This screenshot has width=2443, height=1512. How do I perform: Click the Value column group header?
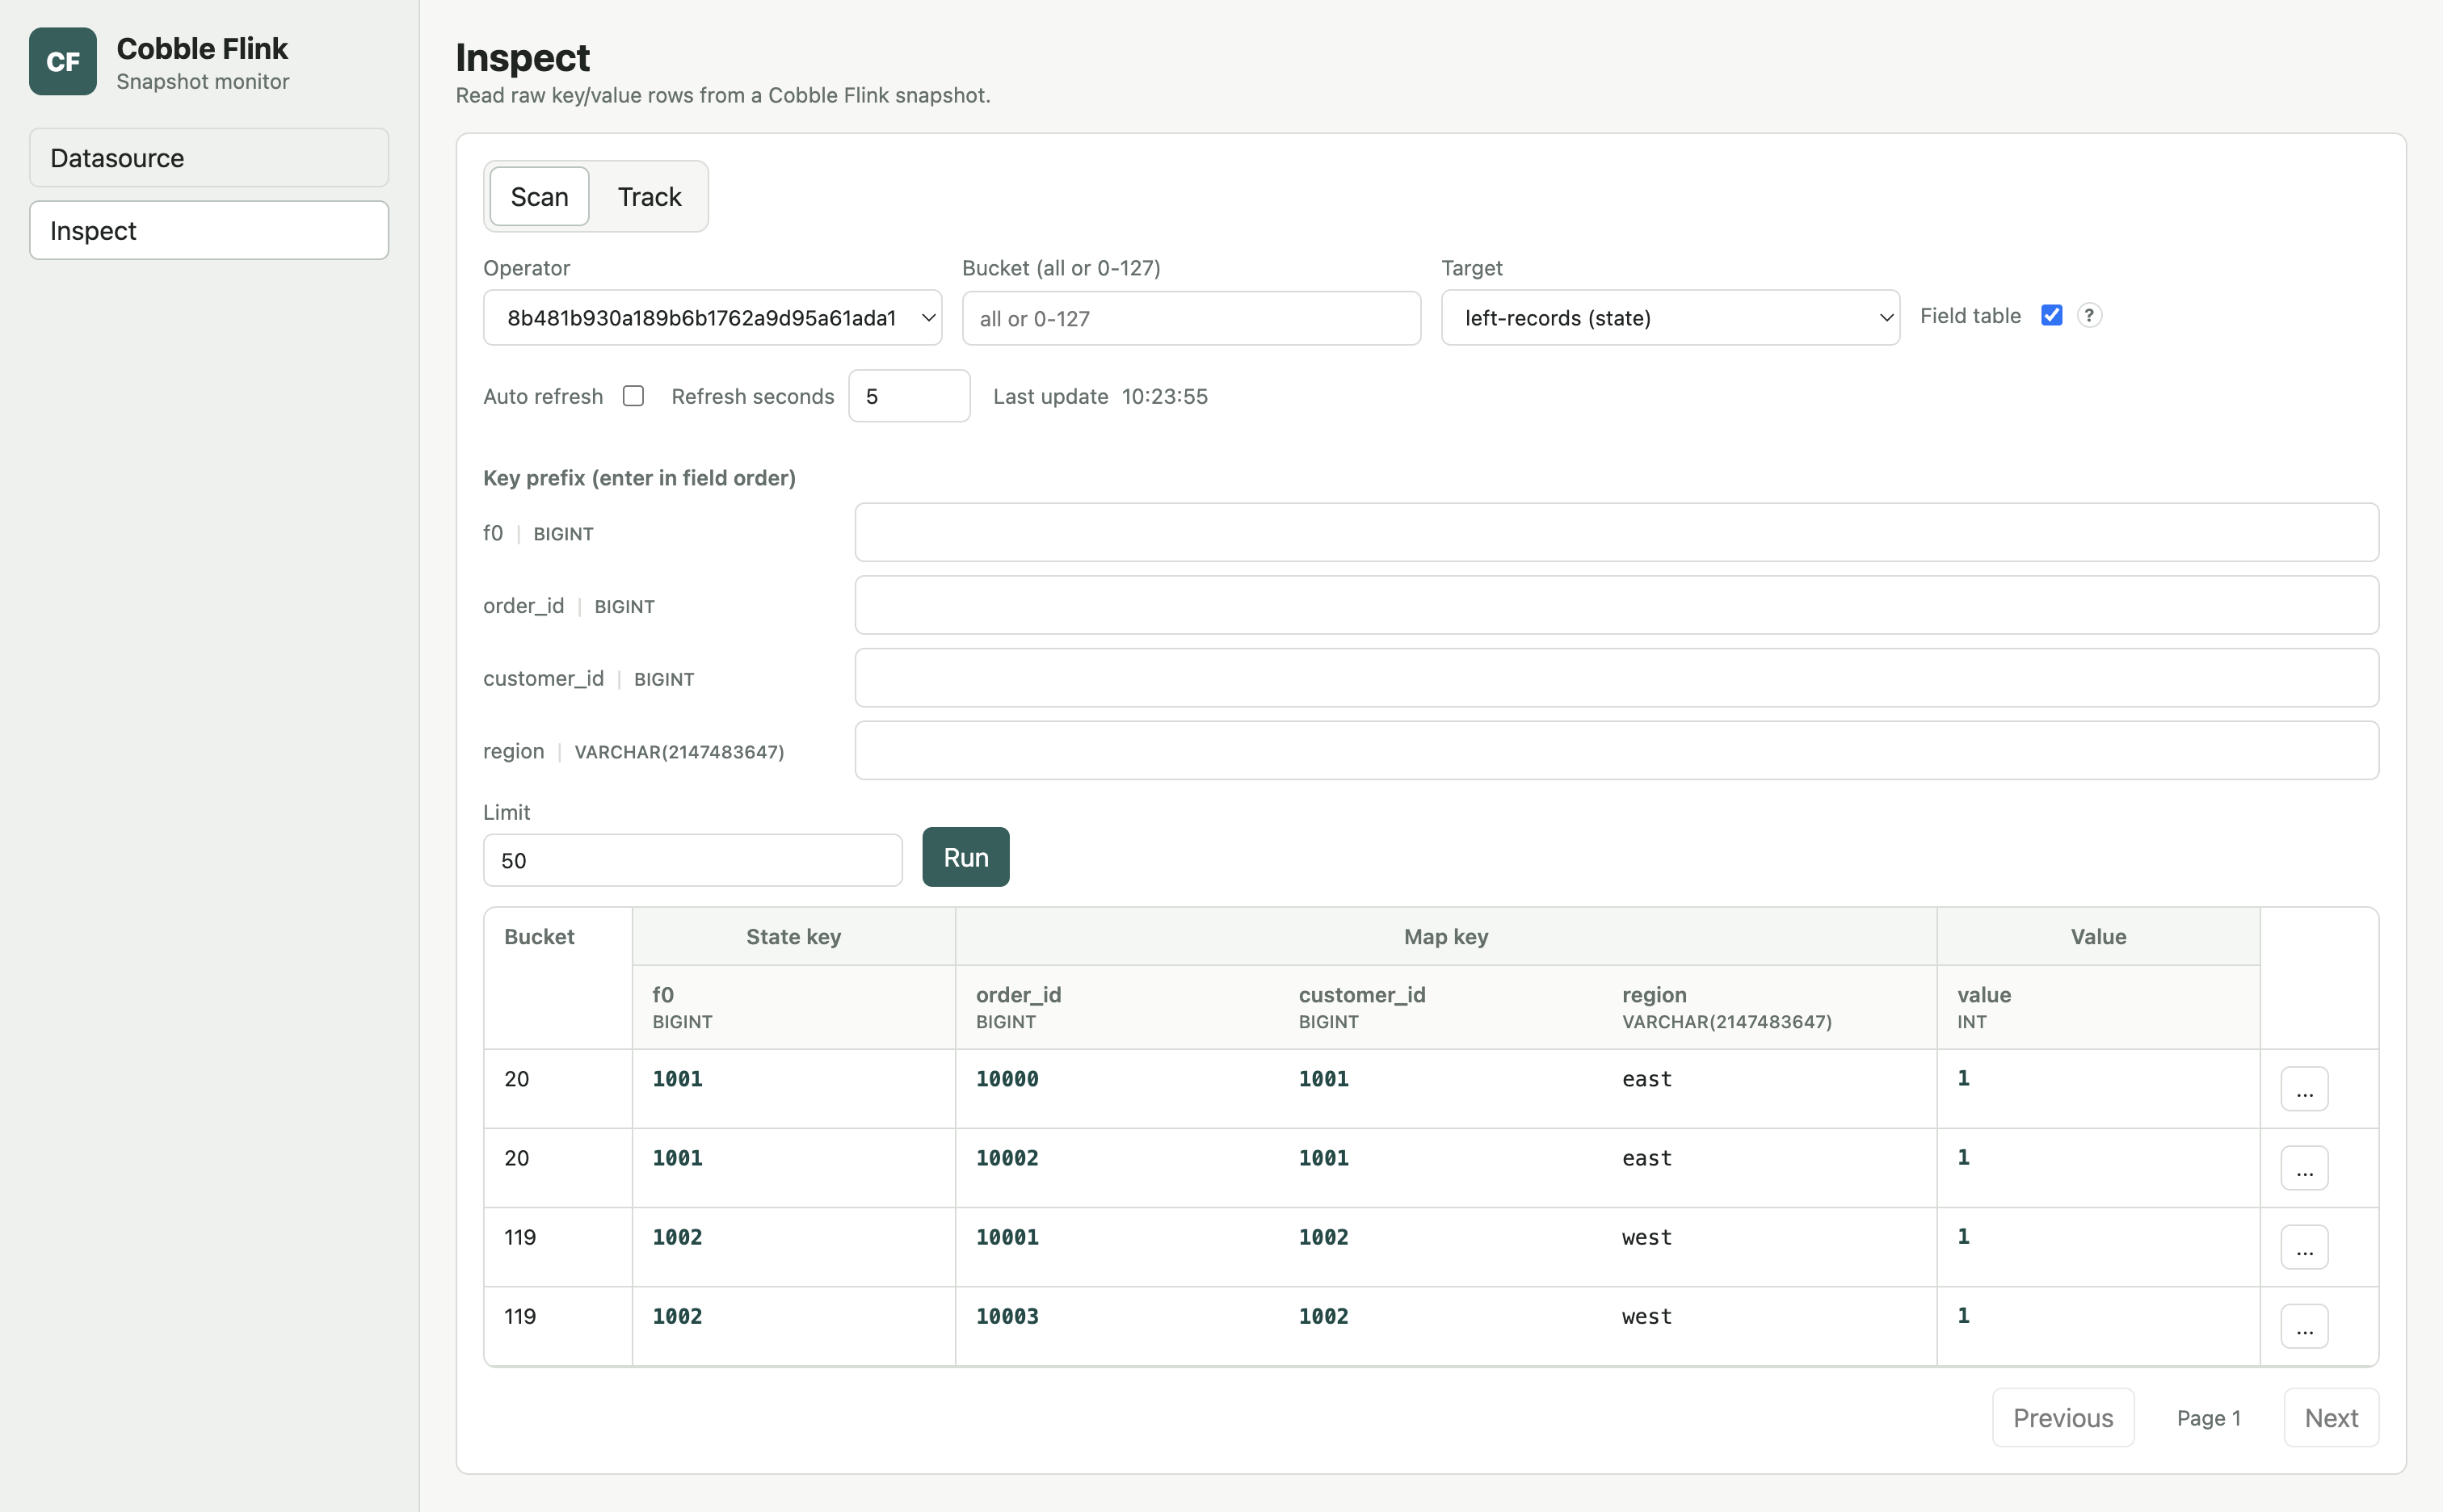(x=2097, y=937)
